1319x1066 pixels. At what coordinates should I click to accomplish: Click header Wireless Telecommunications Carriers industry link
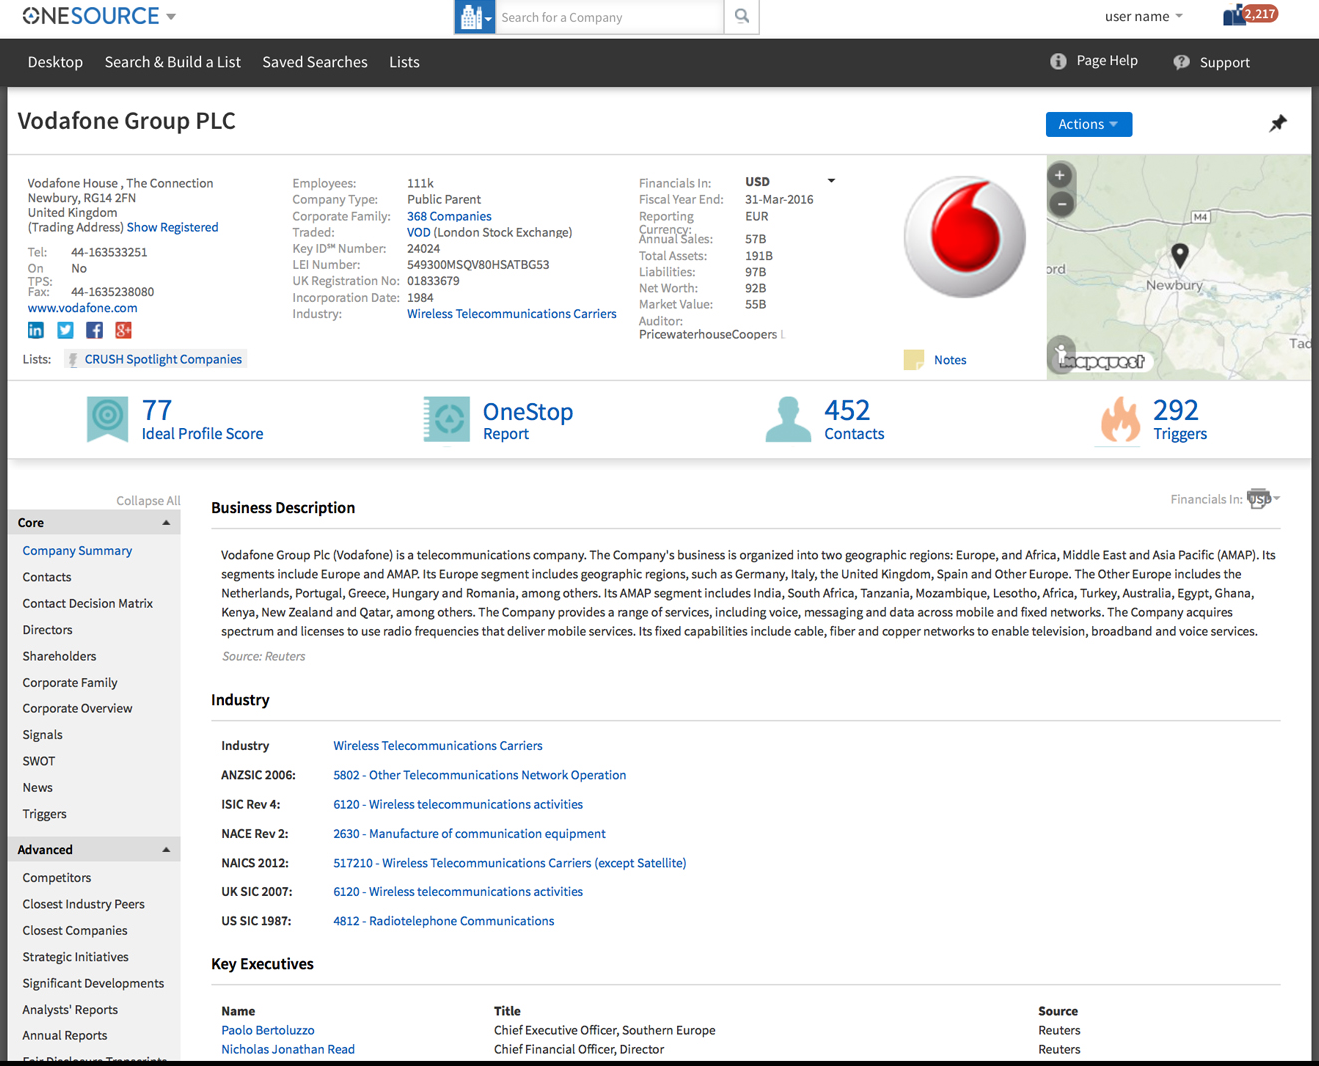(x=512, y=314)
